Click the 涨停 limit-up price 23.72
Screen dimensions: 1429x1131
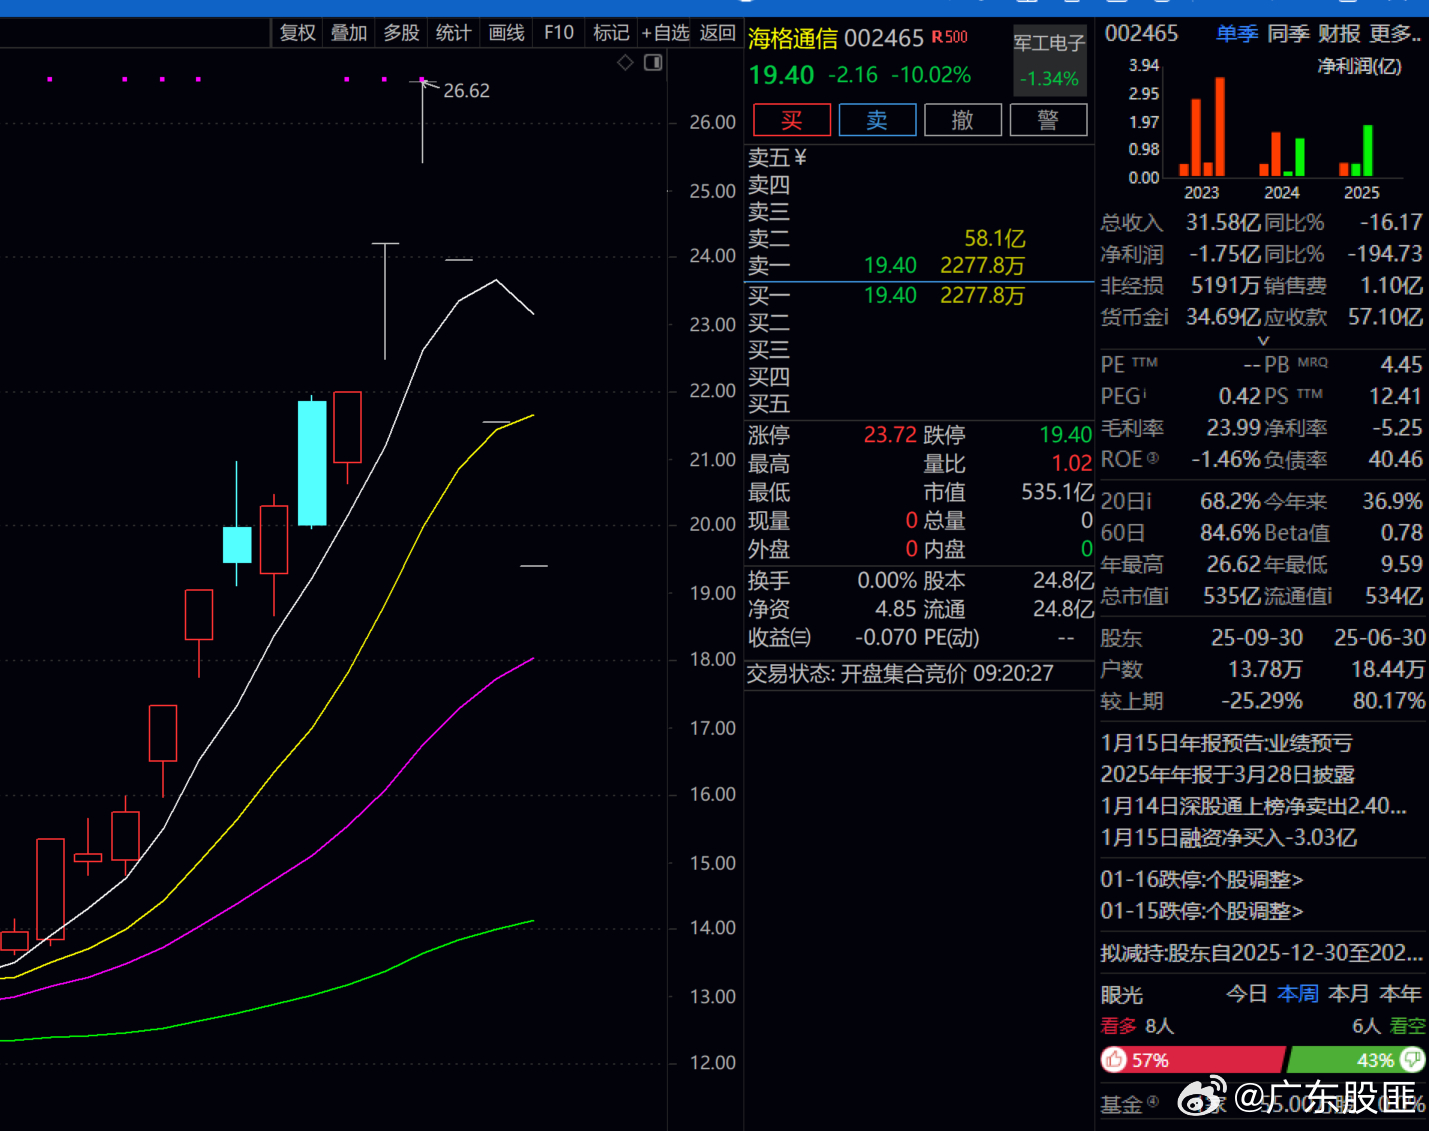point(890,435)
